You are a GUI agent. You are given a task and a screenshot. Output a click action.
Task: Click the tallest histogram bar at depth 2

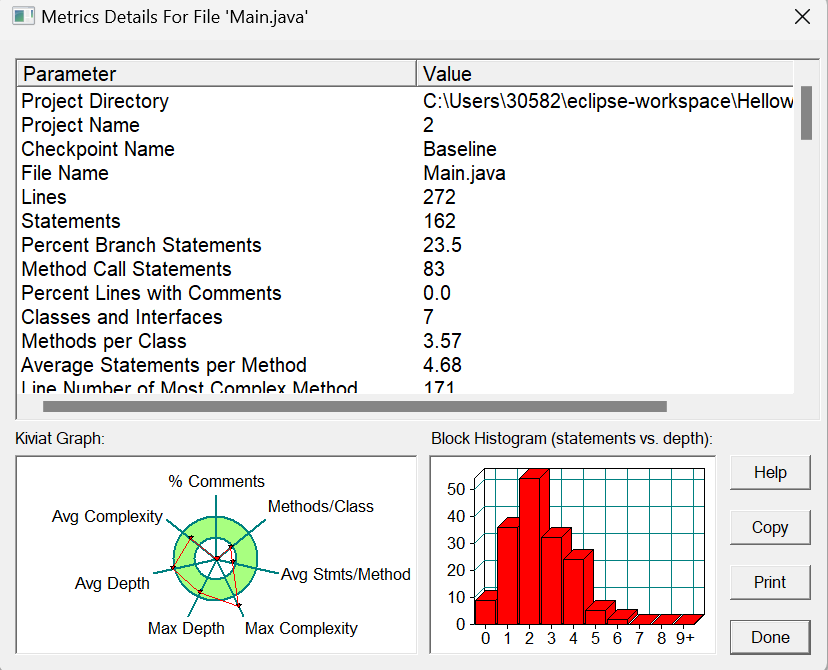pos(533,548)
